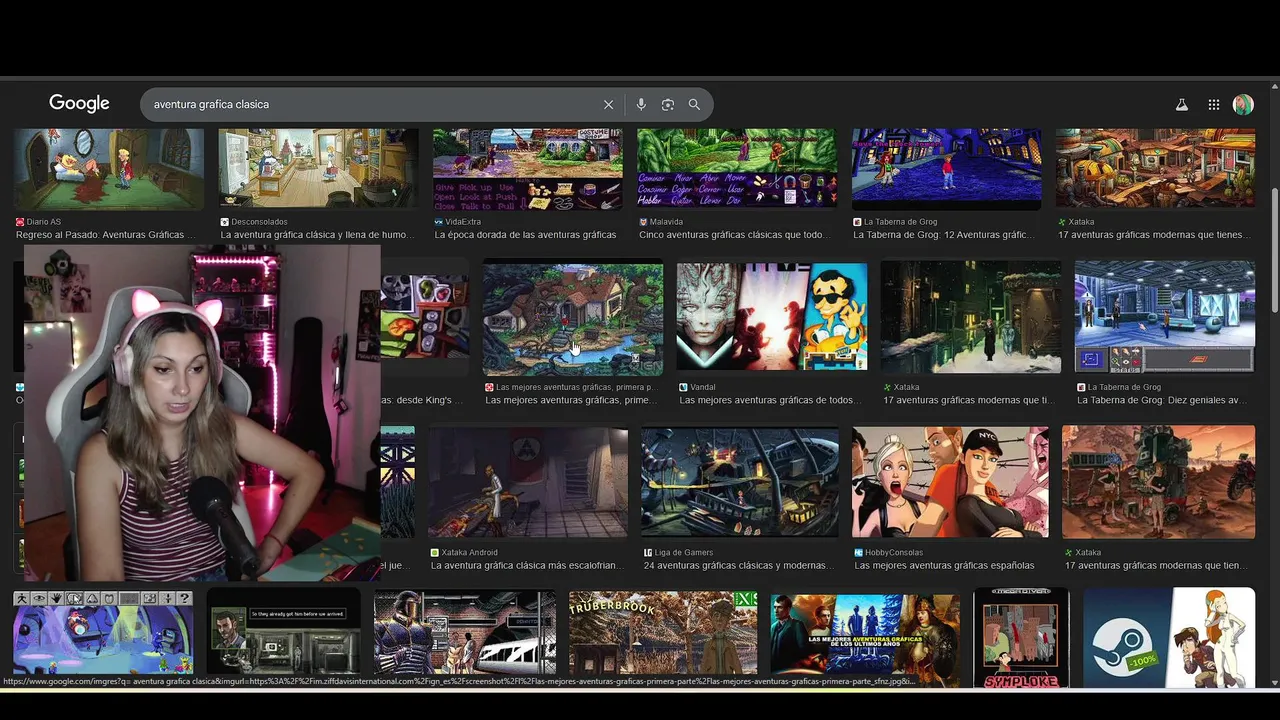This screenshot has width=1280, height=720.
Task: Open Google Lens image search icon
Action: (668, 105)
